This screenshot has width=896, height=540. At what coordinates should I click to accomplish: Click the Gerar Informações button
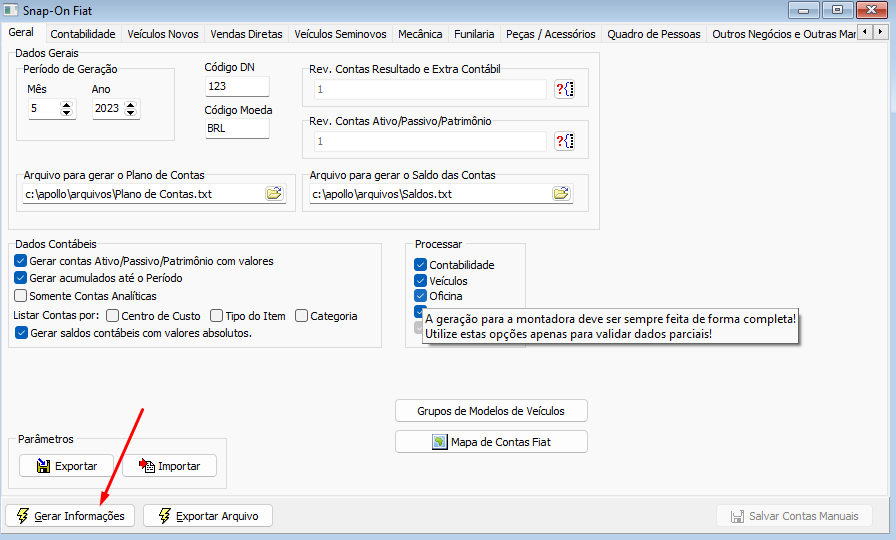coord(70,516)
